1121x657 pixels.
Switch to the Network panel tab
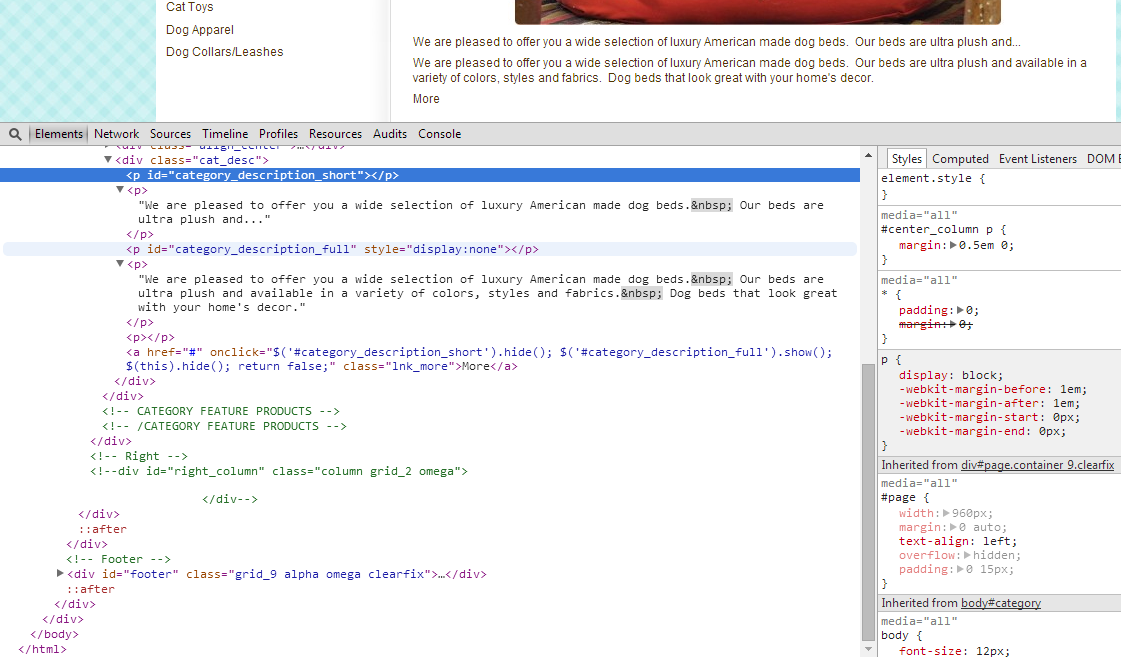tap(117, 134)
